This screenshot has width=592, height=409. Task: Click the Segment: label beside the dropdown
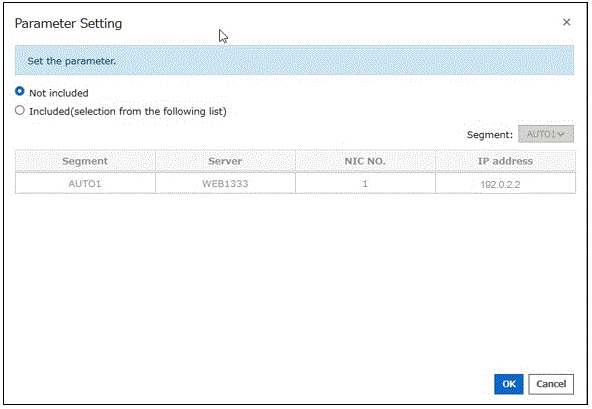click(x=490, y=135)
